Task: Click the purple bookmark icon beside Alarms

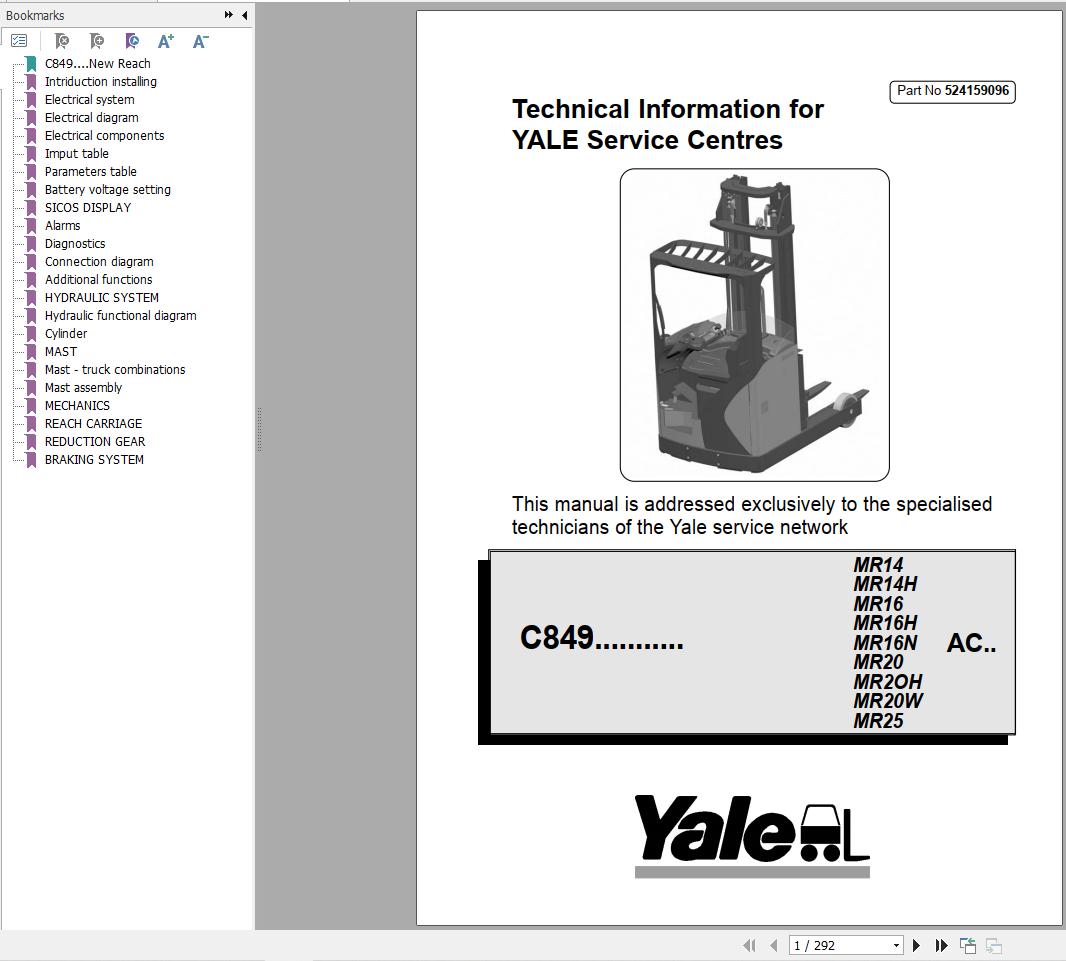Action: (31, 226)
